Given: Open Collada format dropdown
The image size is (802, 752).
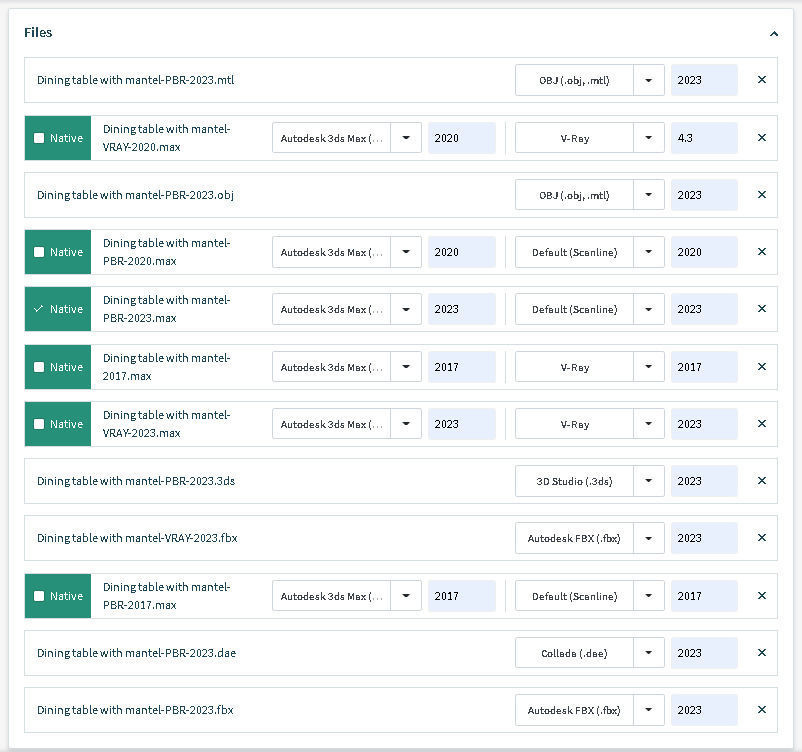Looking at the screenshot, I should 649,653.
